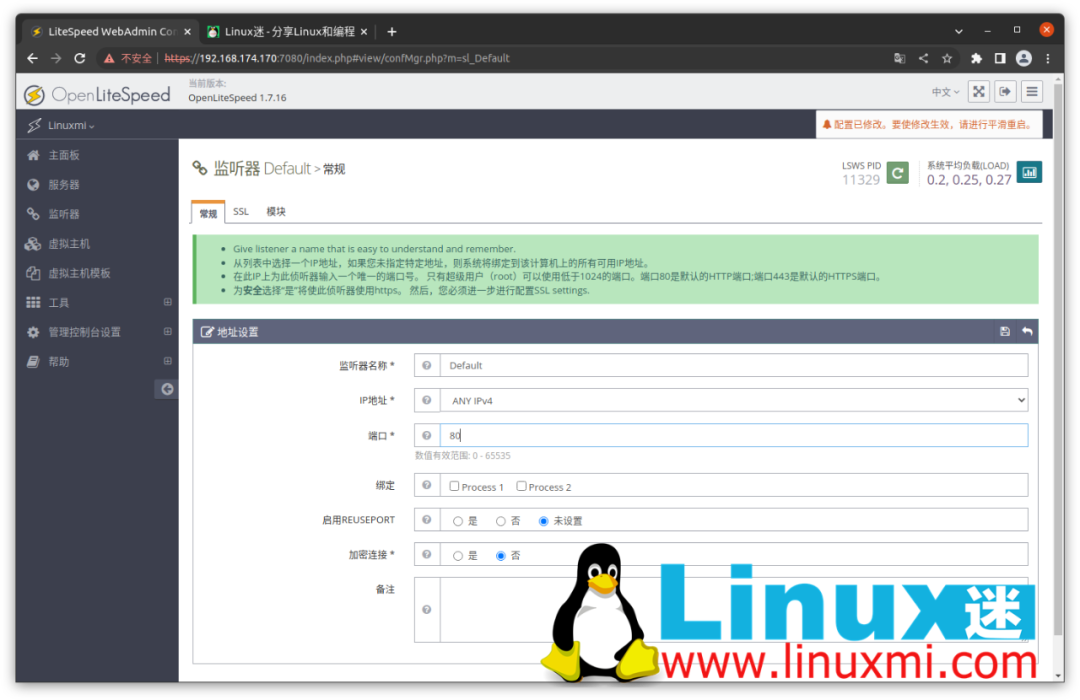Click the not-secure warning icon

click(x=109, y=59)
